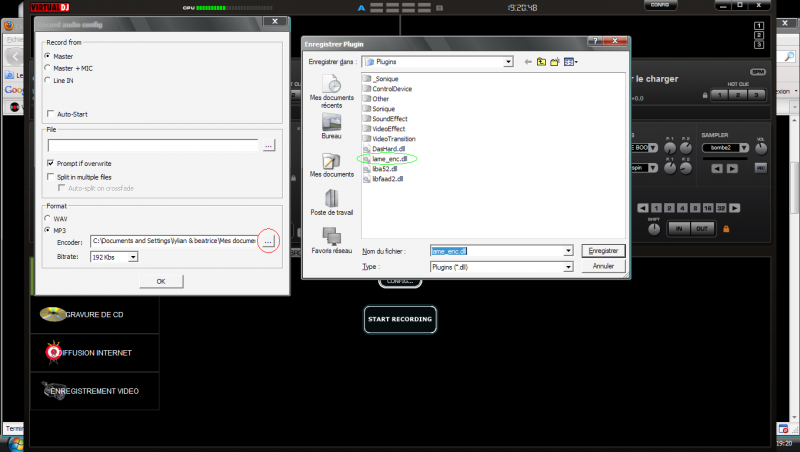Set loop IN point
Viewport: 800px width, 452px height.
tap(679, 229)
